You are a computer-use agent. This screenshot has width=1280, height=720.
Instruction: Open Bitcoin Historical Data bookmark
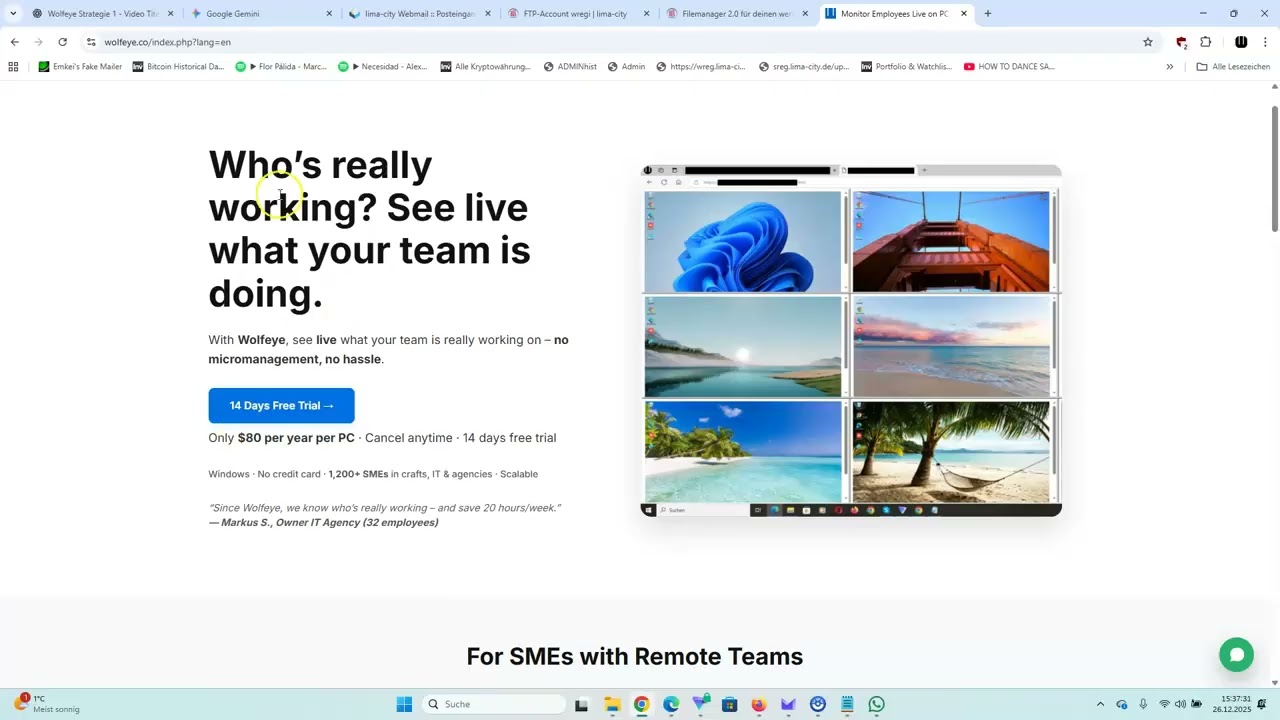coord(178,67)
